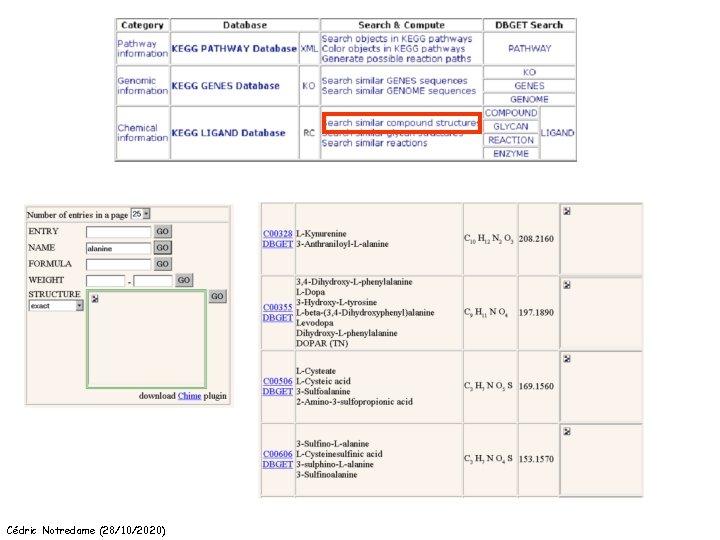Open the DBGET link under C00328

point(277,244)
